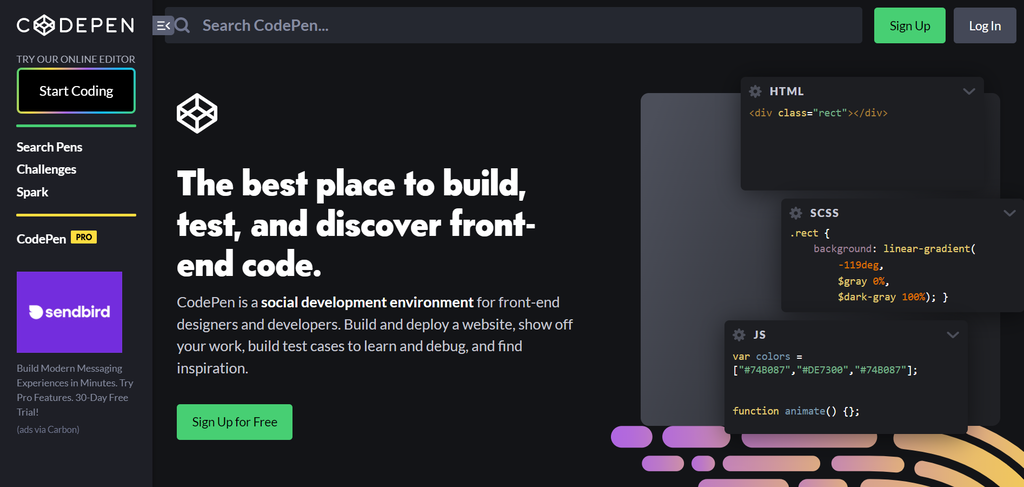Screen dimensions: 1024x487
Task: Expand the JS panel chevron dropdown
Action: pos(952,335)
